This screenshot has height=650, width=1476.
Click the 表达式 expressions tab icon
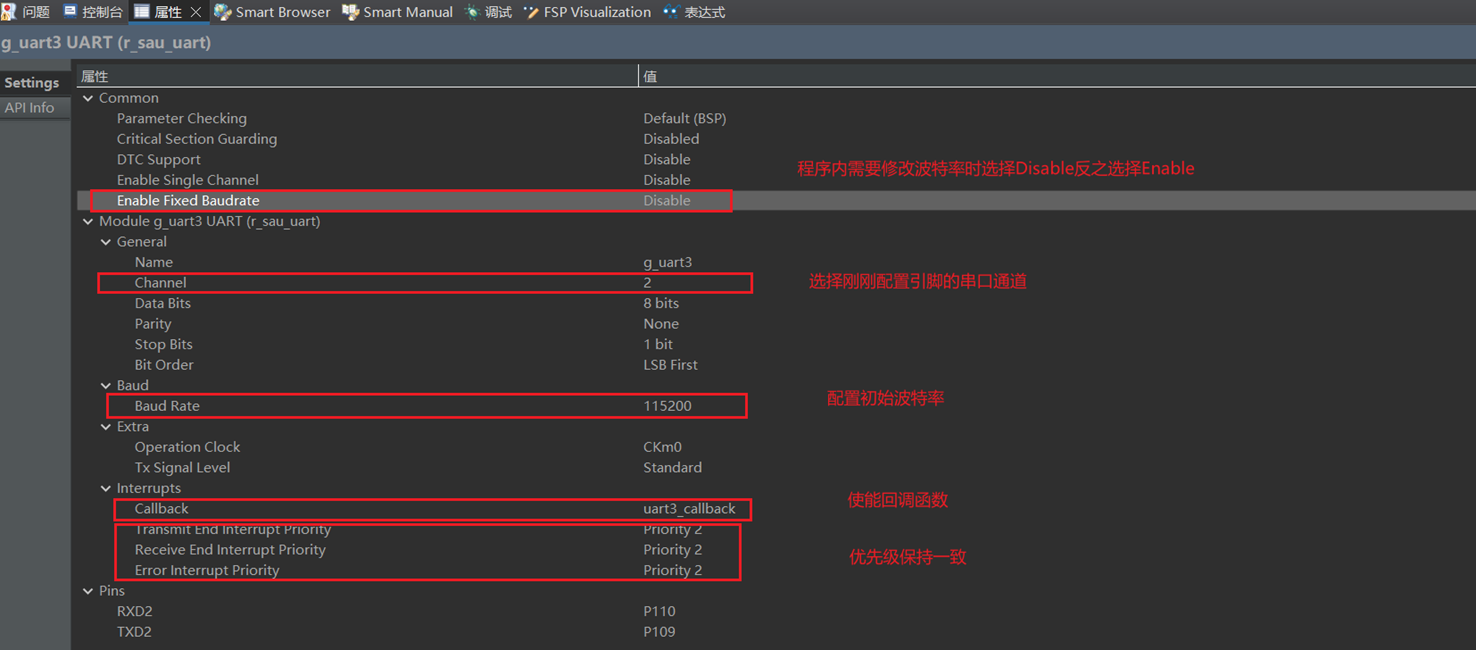(x=670, y=12)
